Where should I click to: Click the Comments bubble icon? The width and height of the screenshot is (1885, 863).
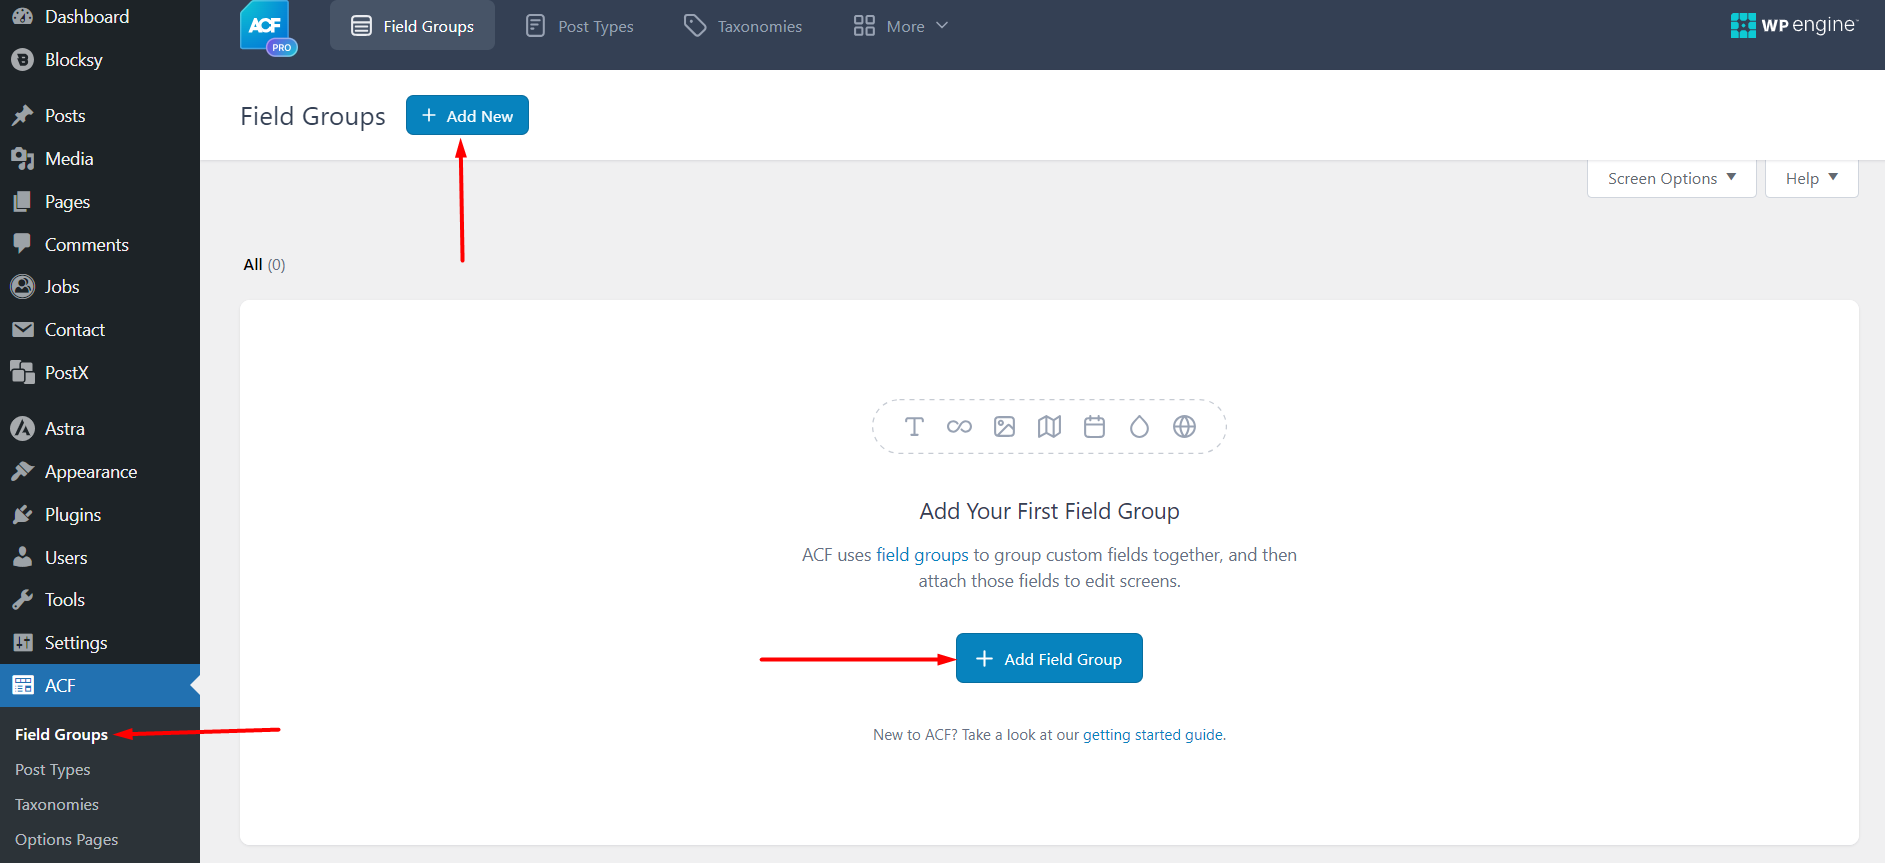pos(22,245)
